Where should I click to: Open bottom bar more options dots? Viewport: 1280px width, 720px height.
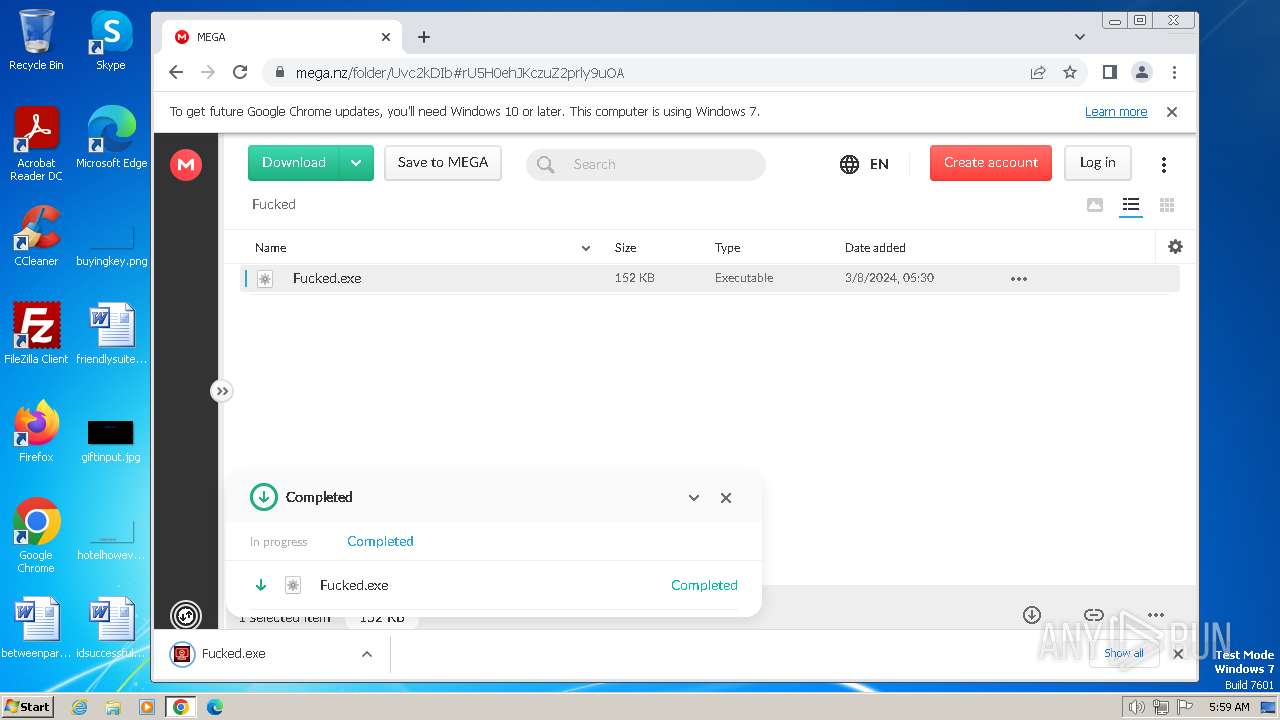[1156, 615]
